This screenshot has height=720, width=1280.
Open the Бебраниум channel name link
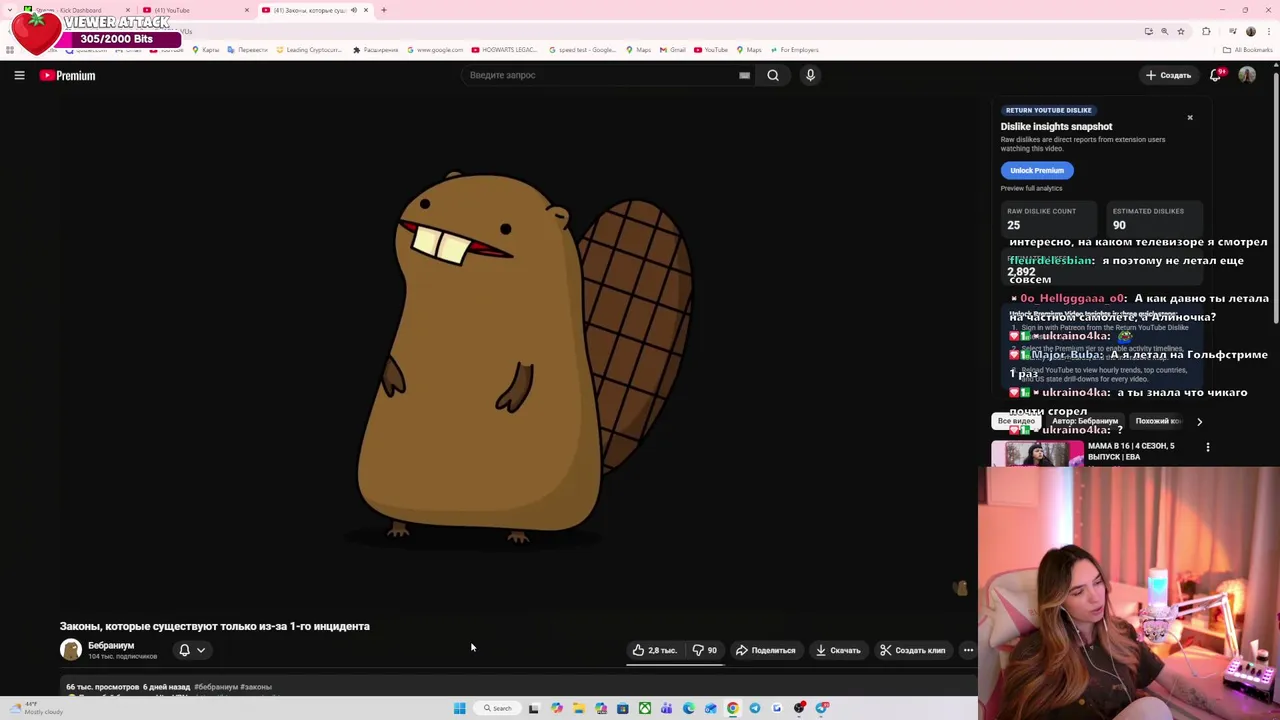111,646
